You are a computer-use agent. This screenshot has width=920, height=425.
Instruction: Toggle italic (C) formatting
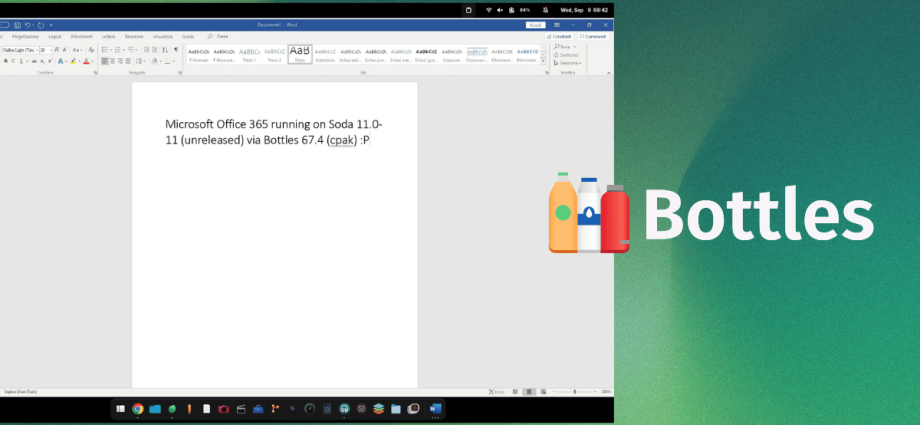pos(13,61)
